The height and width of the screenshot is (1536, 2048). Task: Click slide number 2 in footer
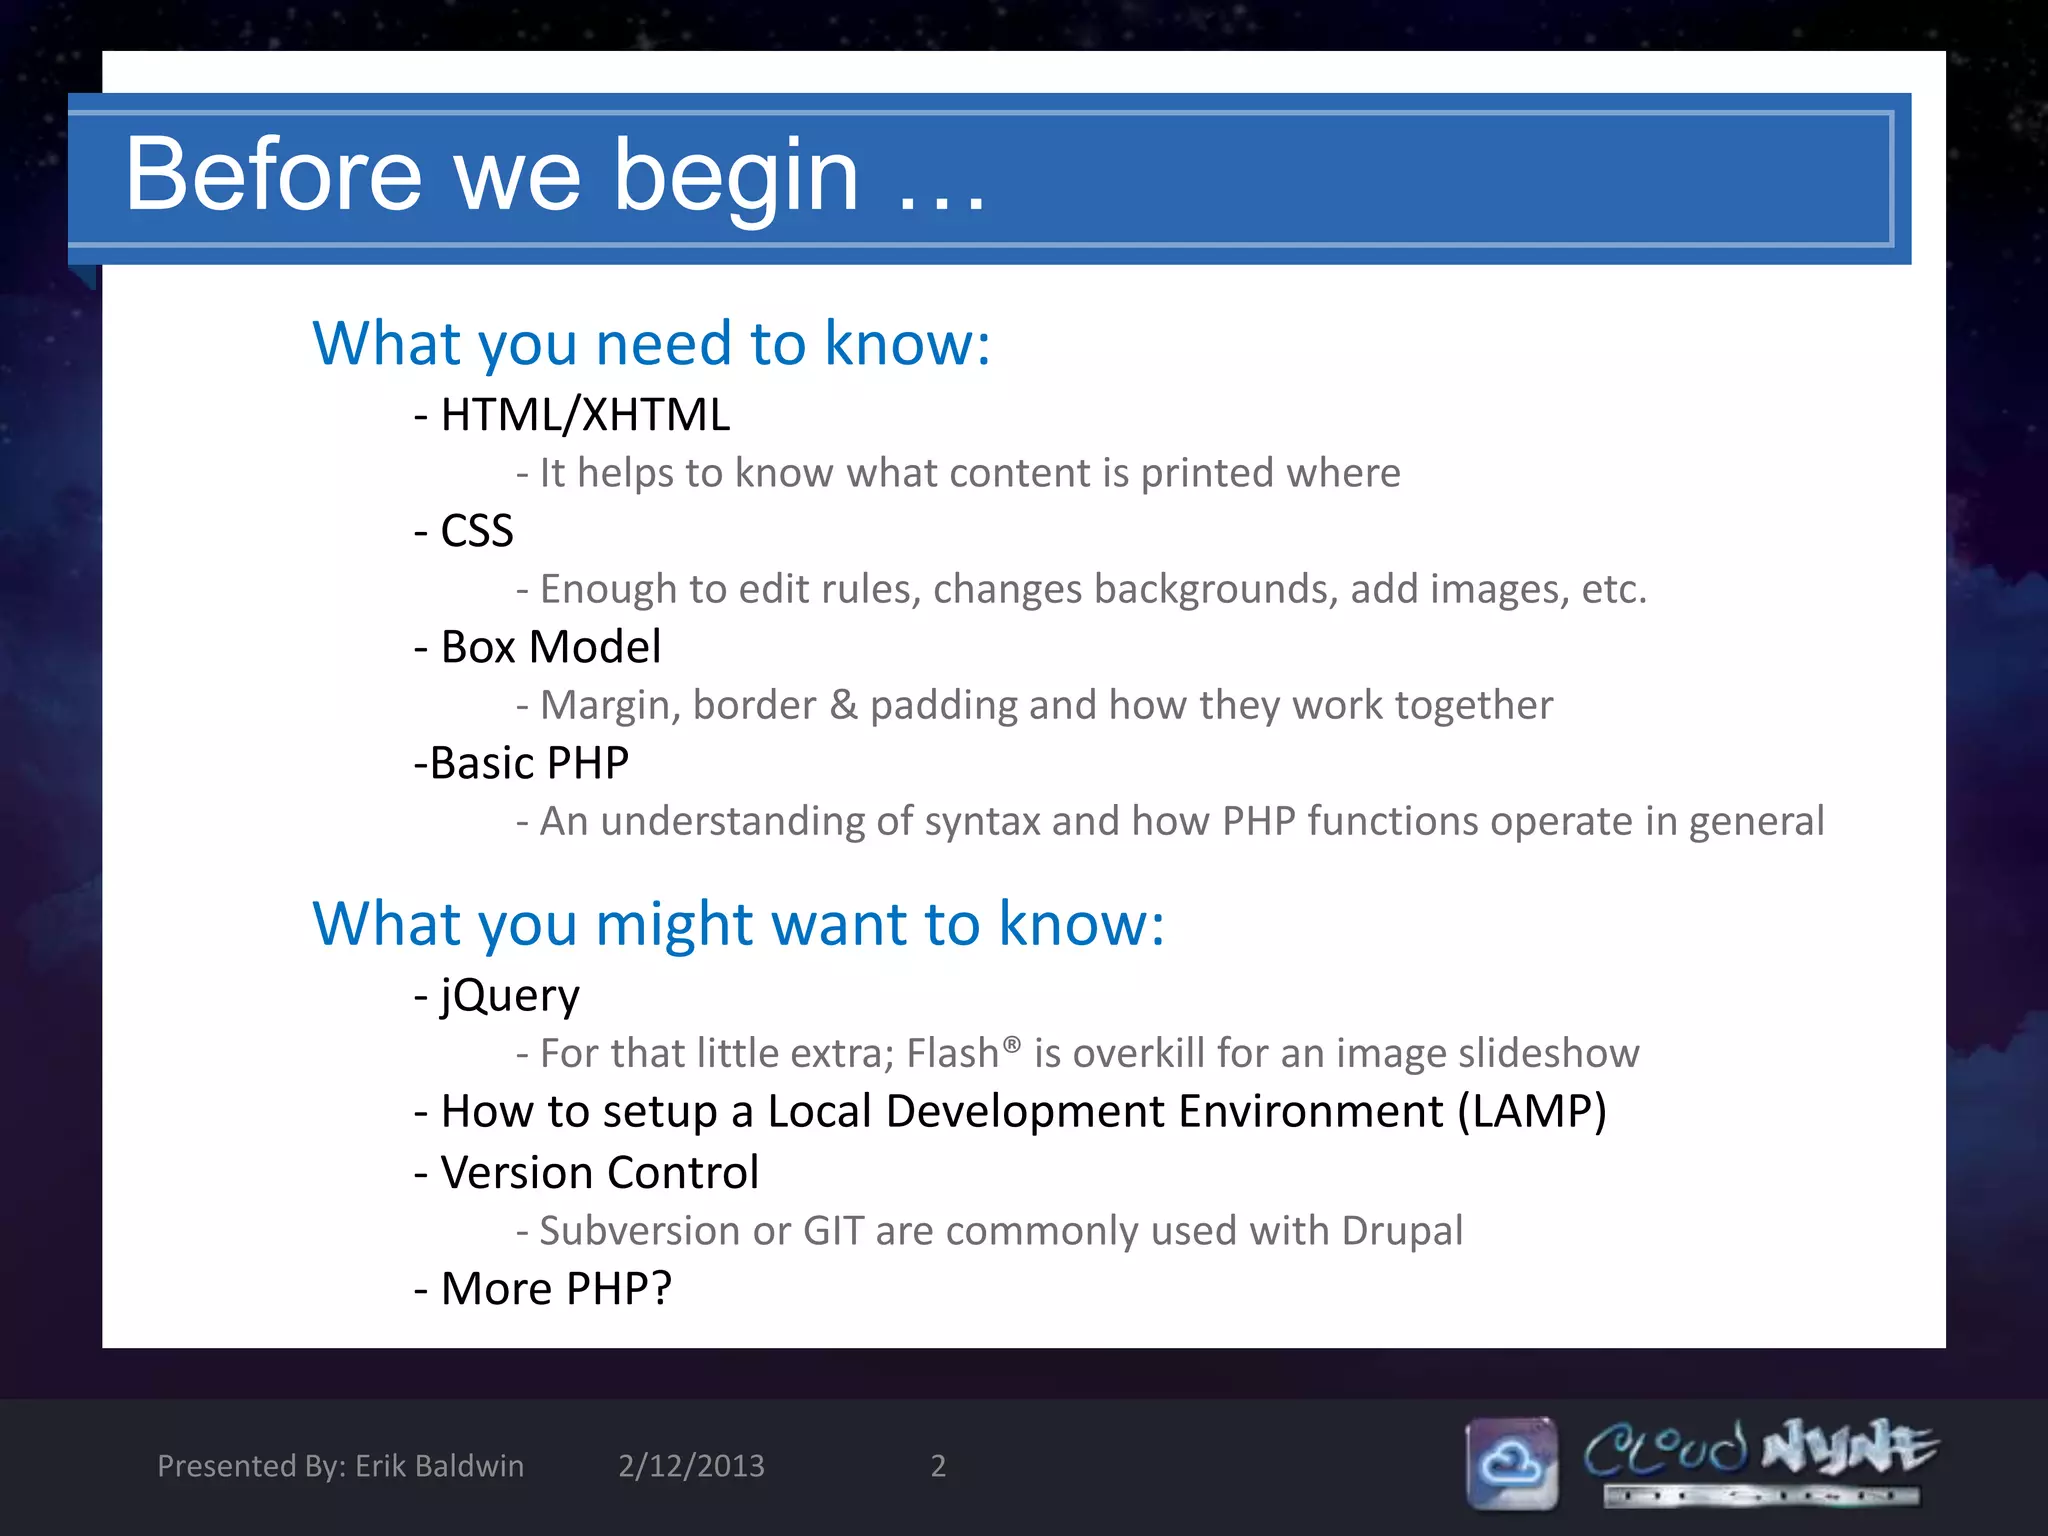(938, 1466)
